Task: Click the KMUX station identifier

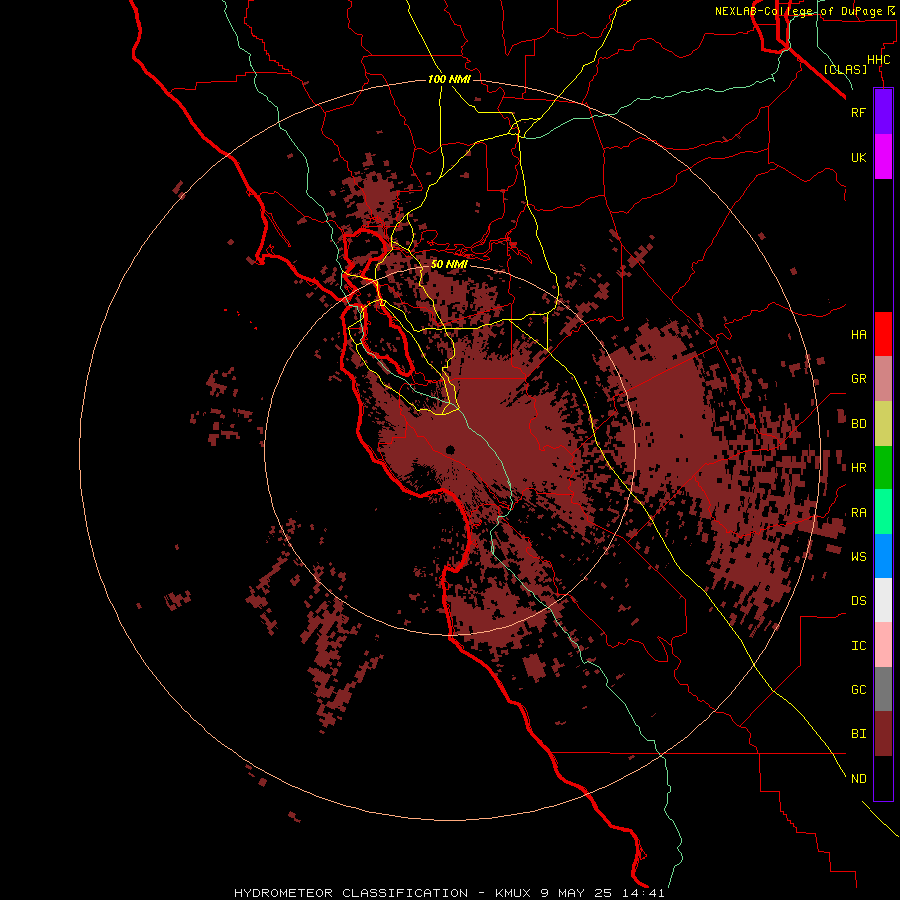Action: [x=515, y=893]
